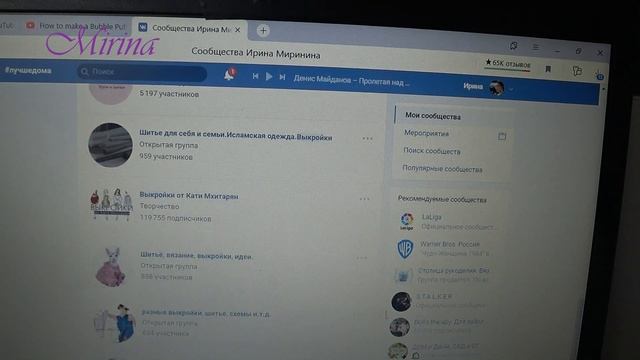Open more options for Шитье, вязание group
This screenshot has width=640, height=360.
point(361,258)
